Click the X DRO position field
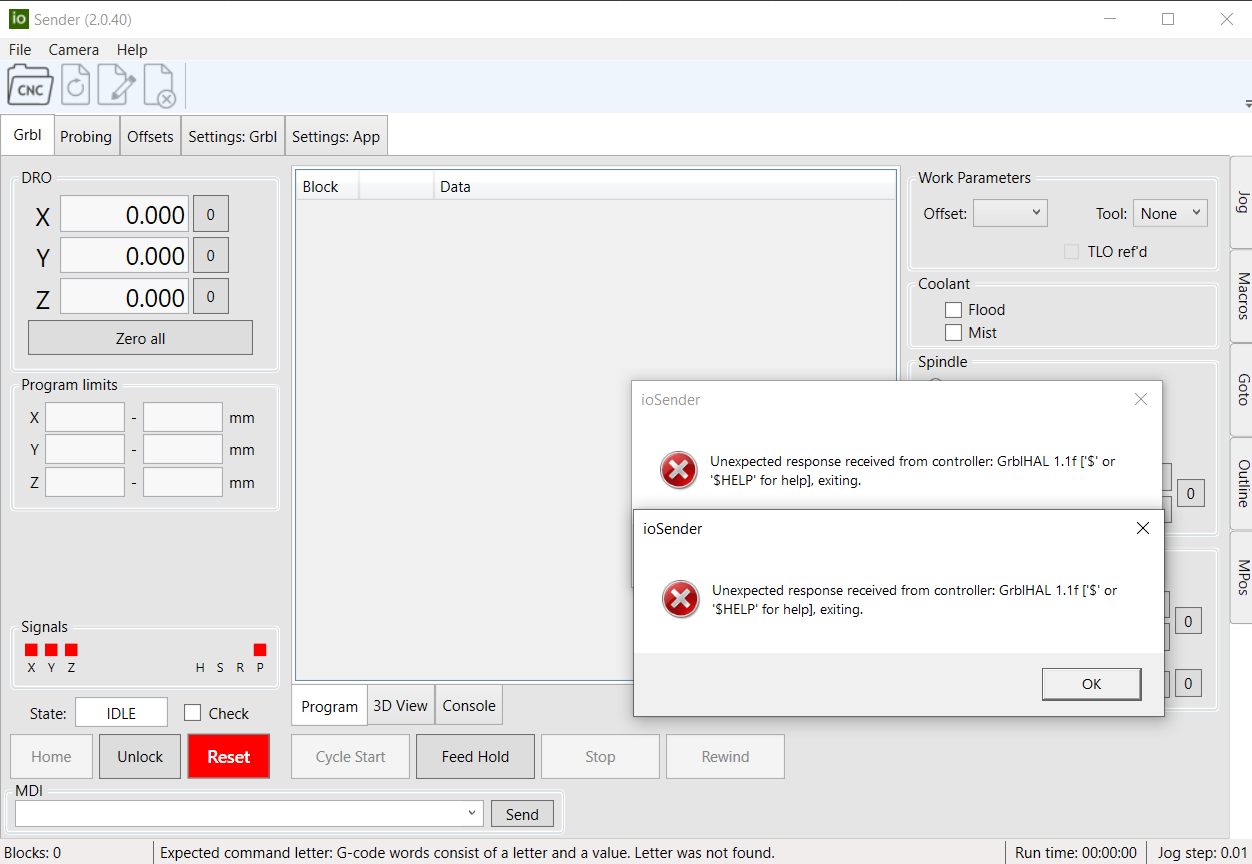The width and height of the screenshot is (1252, 864). 124,215
